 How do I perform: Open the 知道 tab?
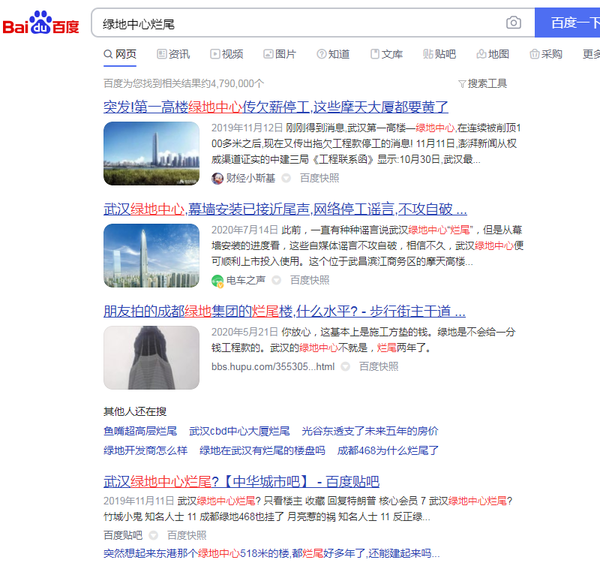333,54
